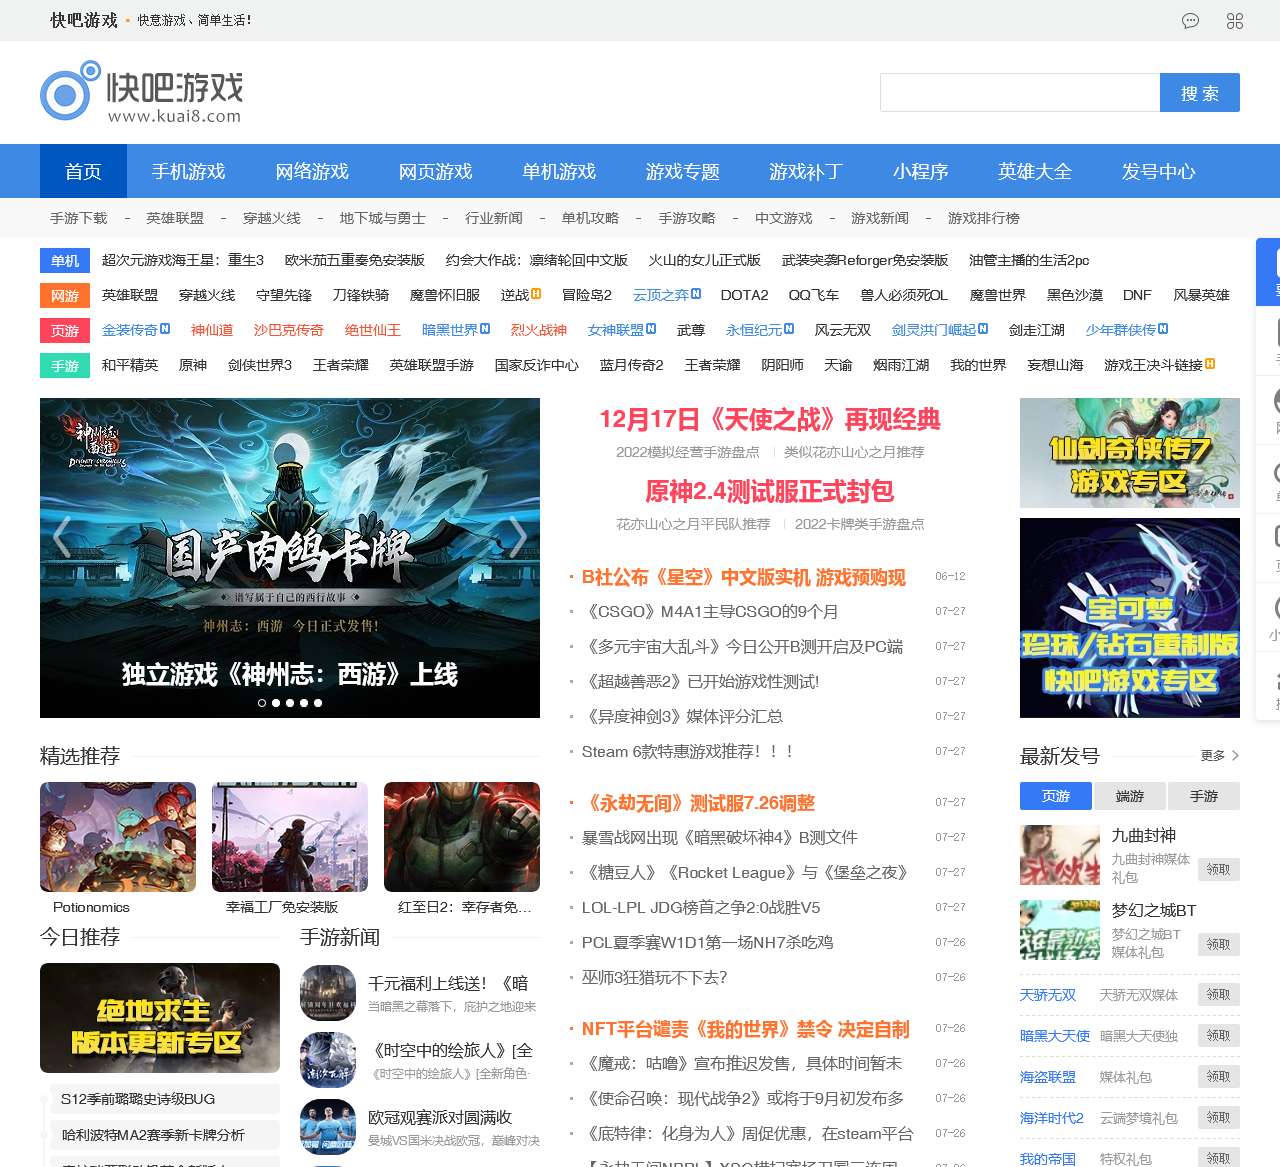Click the 搜索 search button

(x=1200, y=92)
